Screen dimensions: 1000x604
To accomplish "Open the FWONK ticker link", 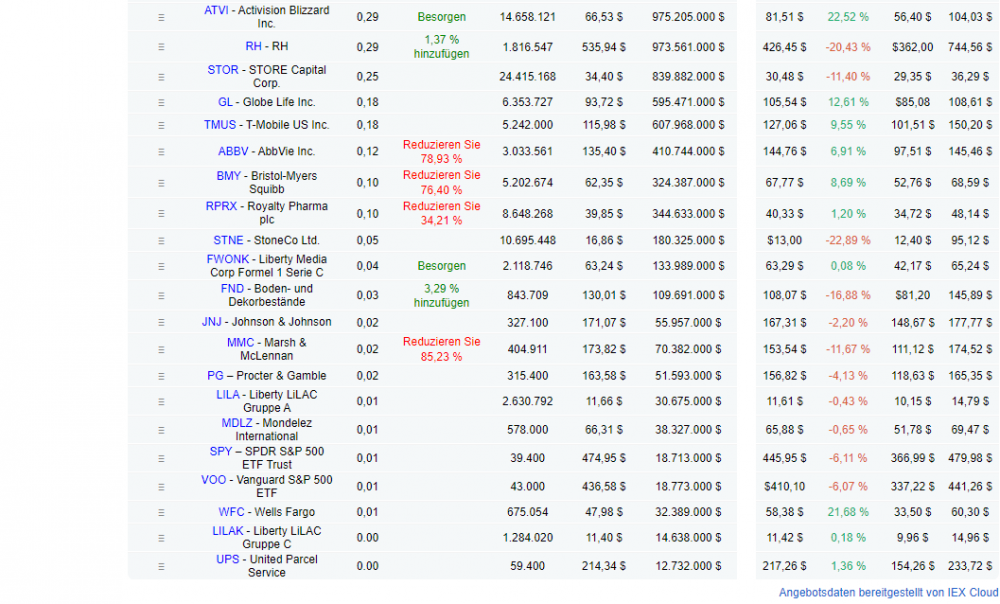I will (228, 259).
